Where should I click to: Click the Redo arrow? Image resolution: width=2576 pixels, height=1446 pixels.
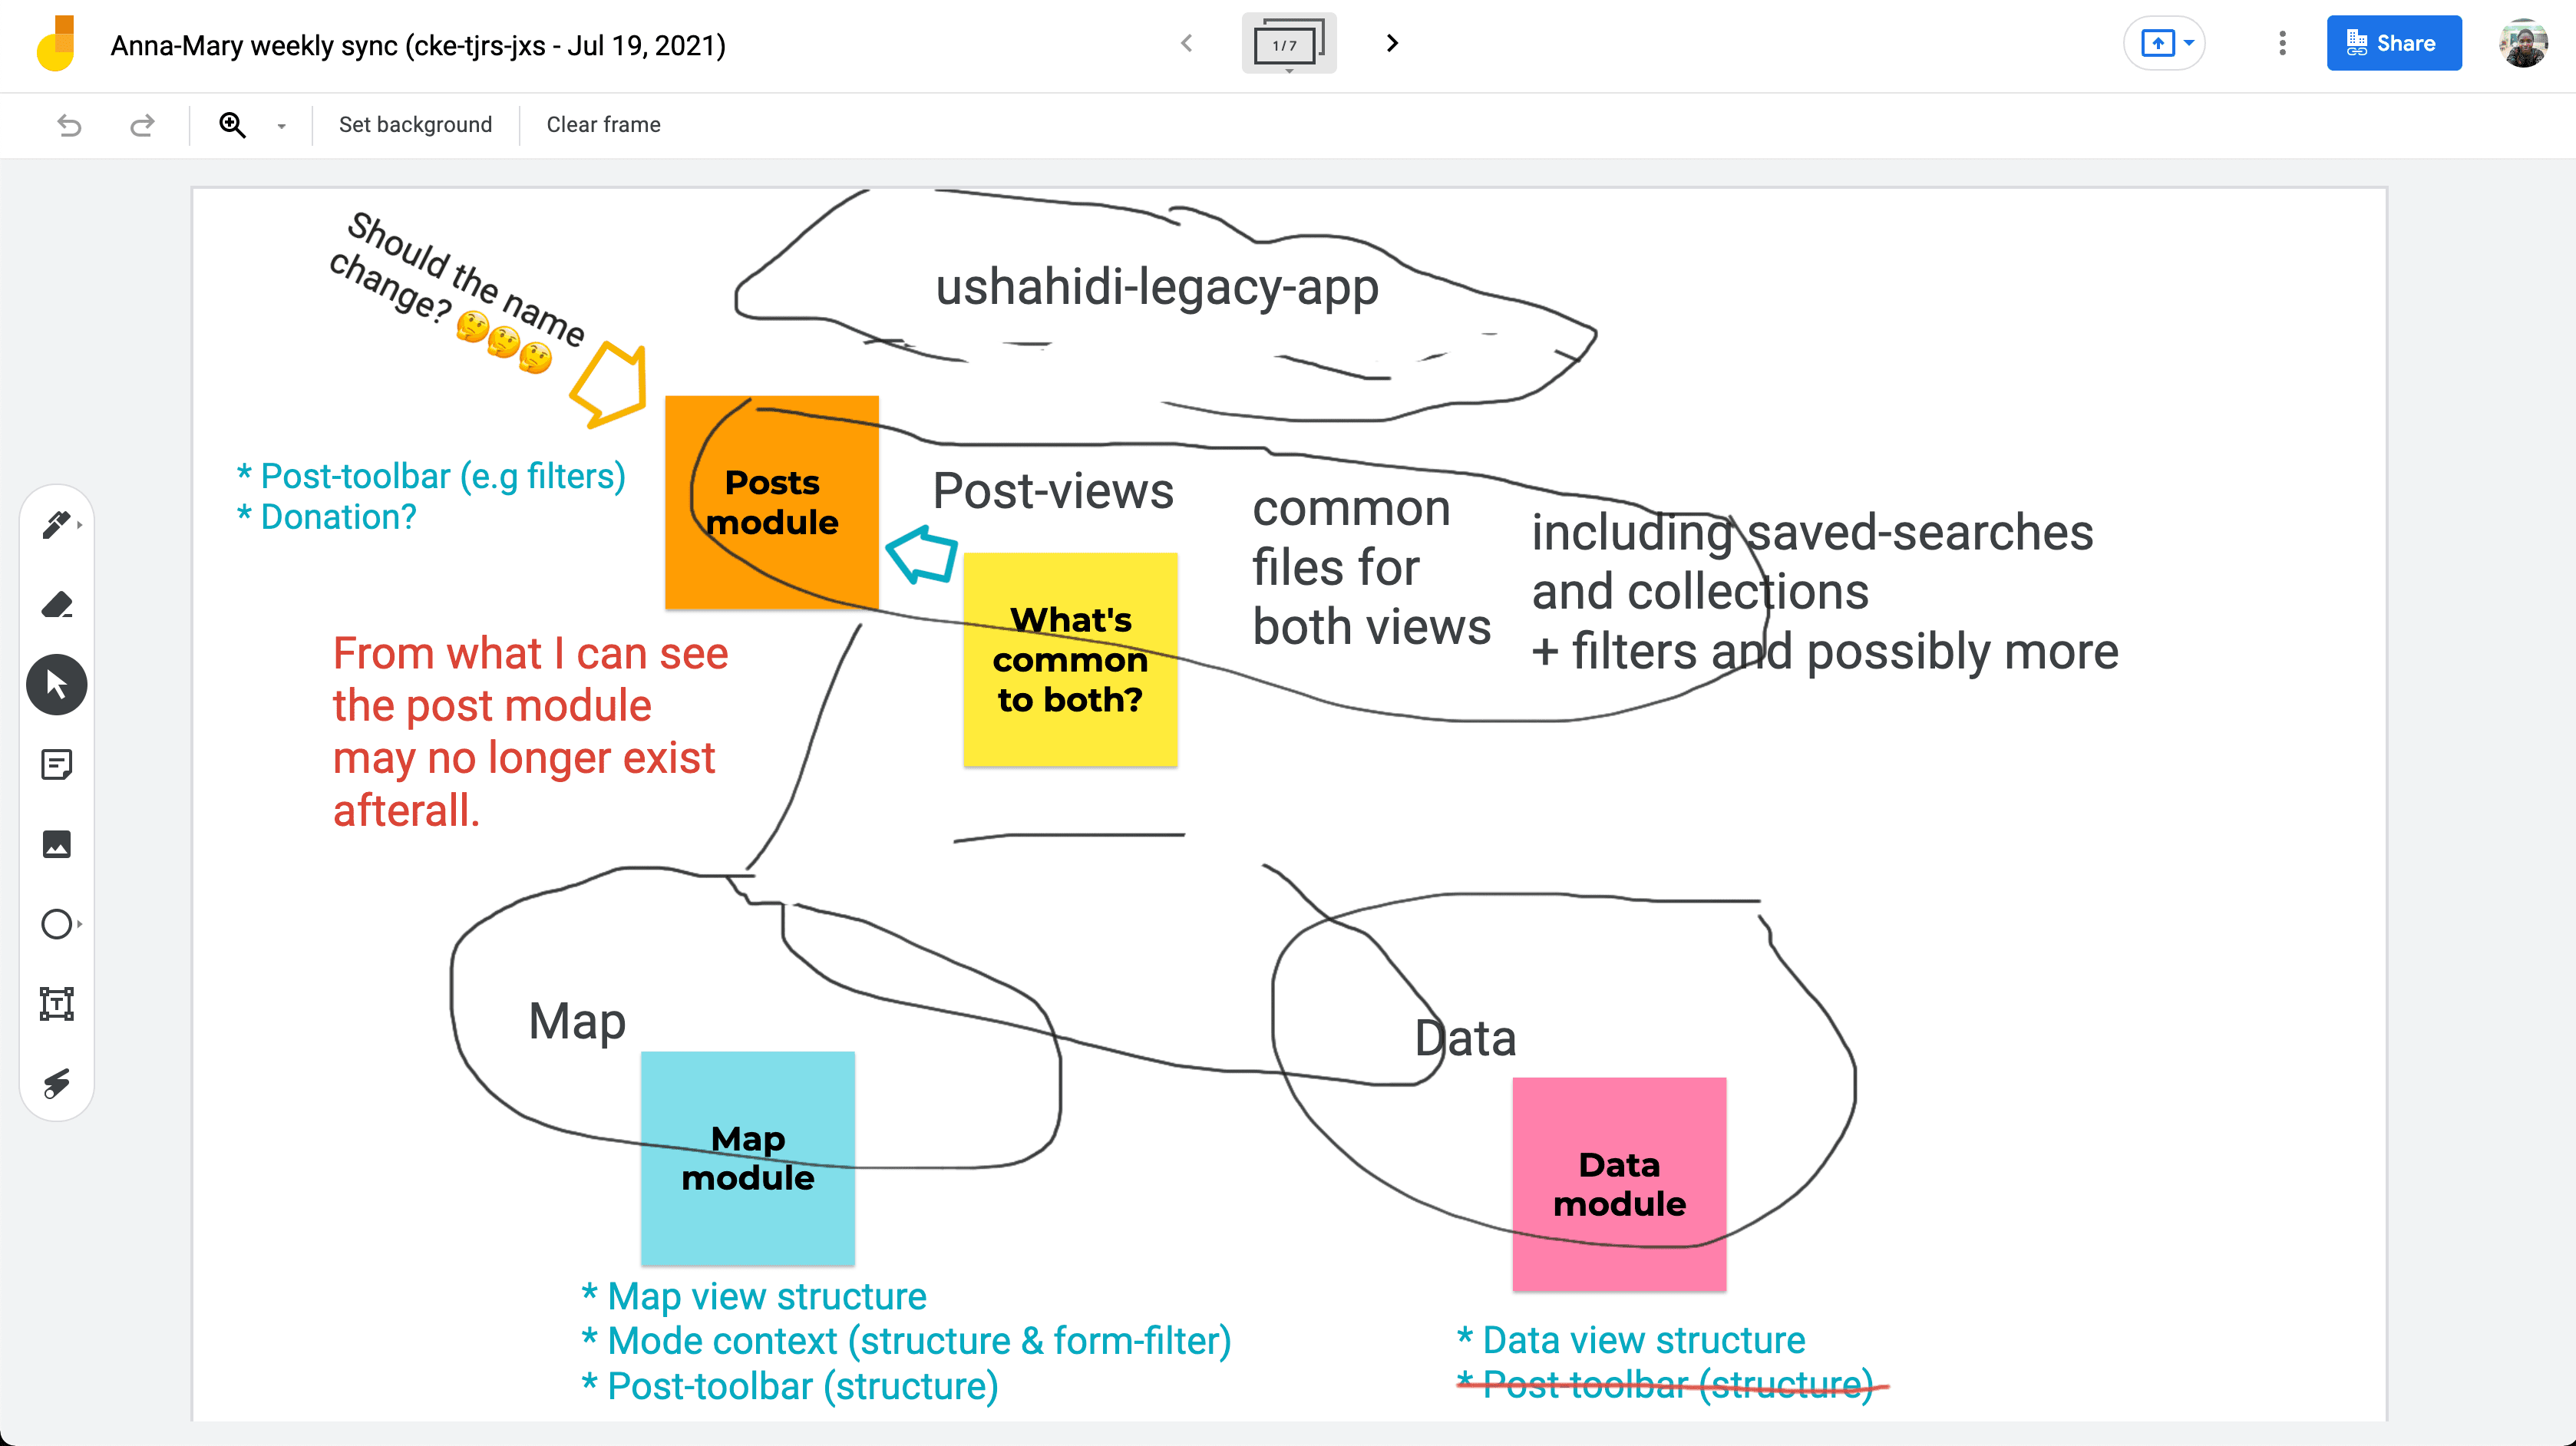pos(142,125)
